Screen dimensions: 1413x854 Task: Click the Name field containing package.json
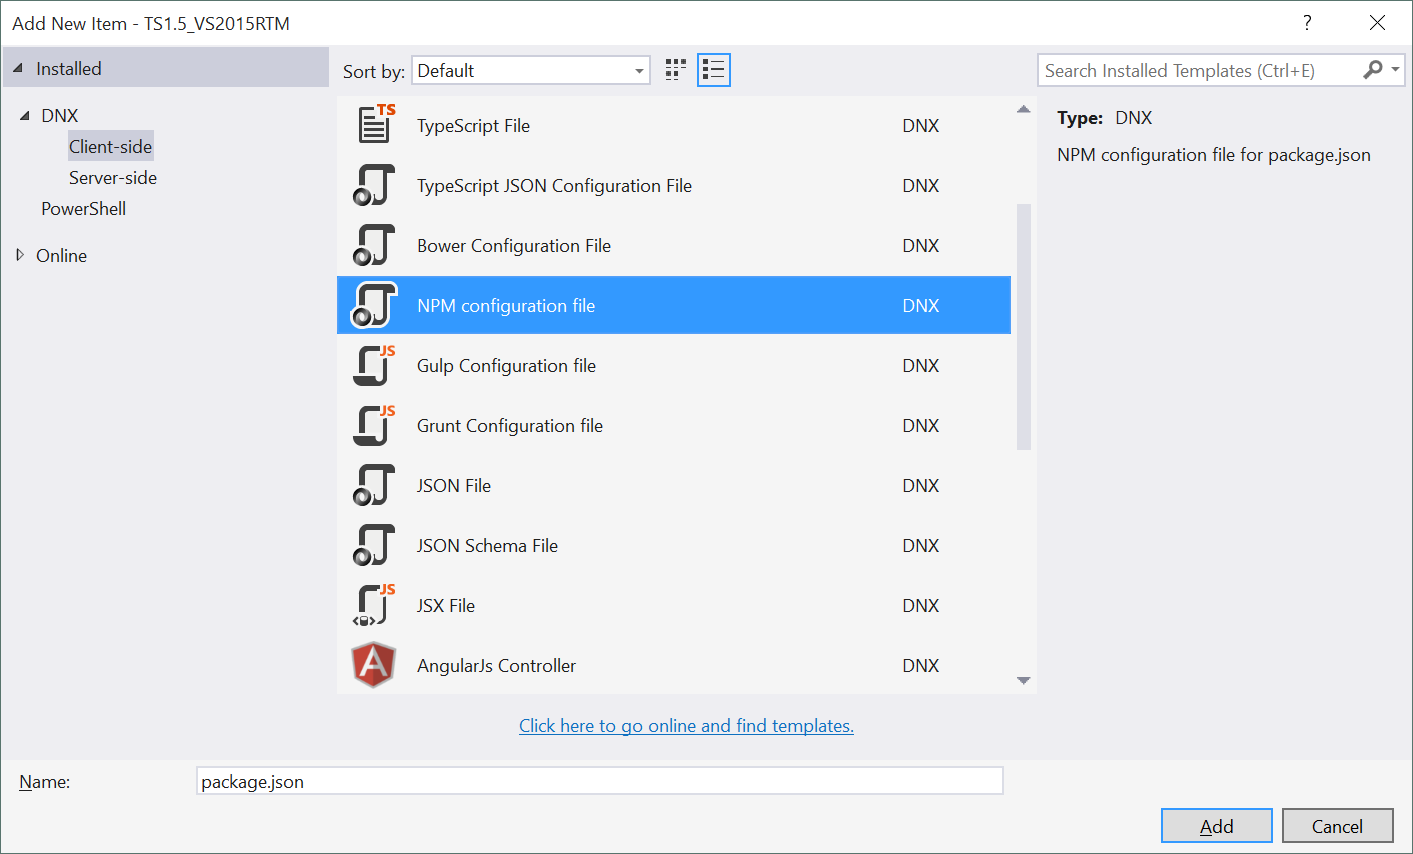600,782
